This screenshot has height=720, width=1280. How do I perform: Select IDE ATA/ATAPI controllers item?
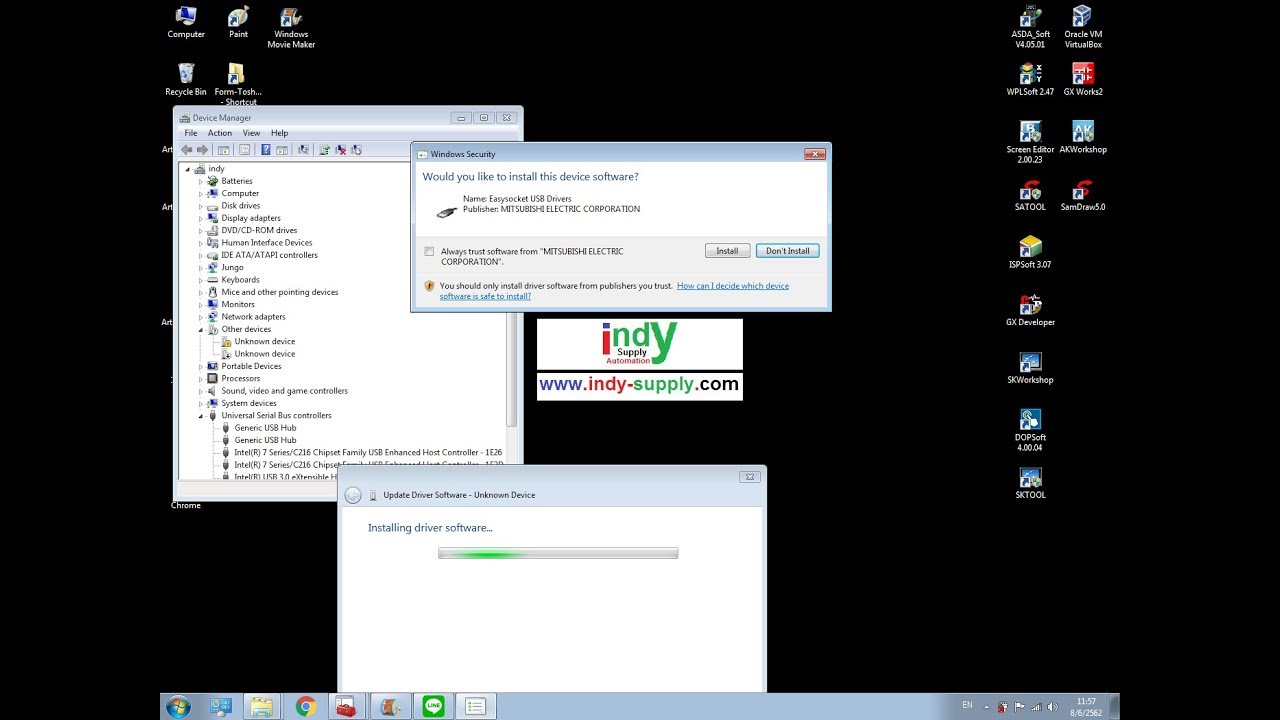[x=269, y=255]
